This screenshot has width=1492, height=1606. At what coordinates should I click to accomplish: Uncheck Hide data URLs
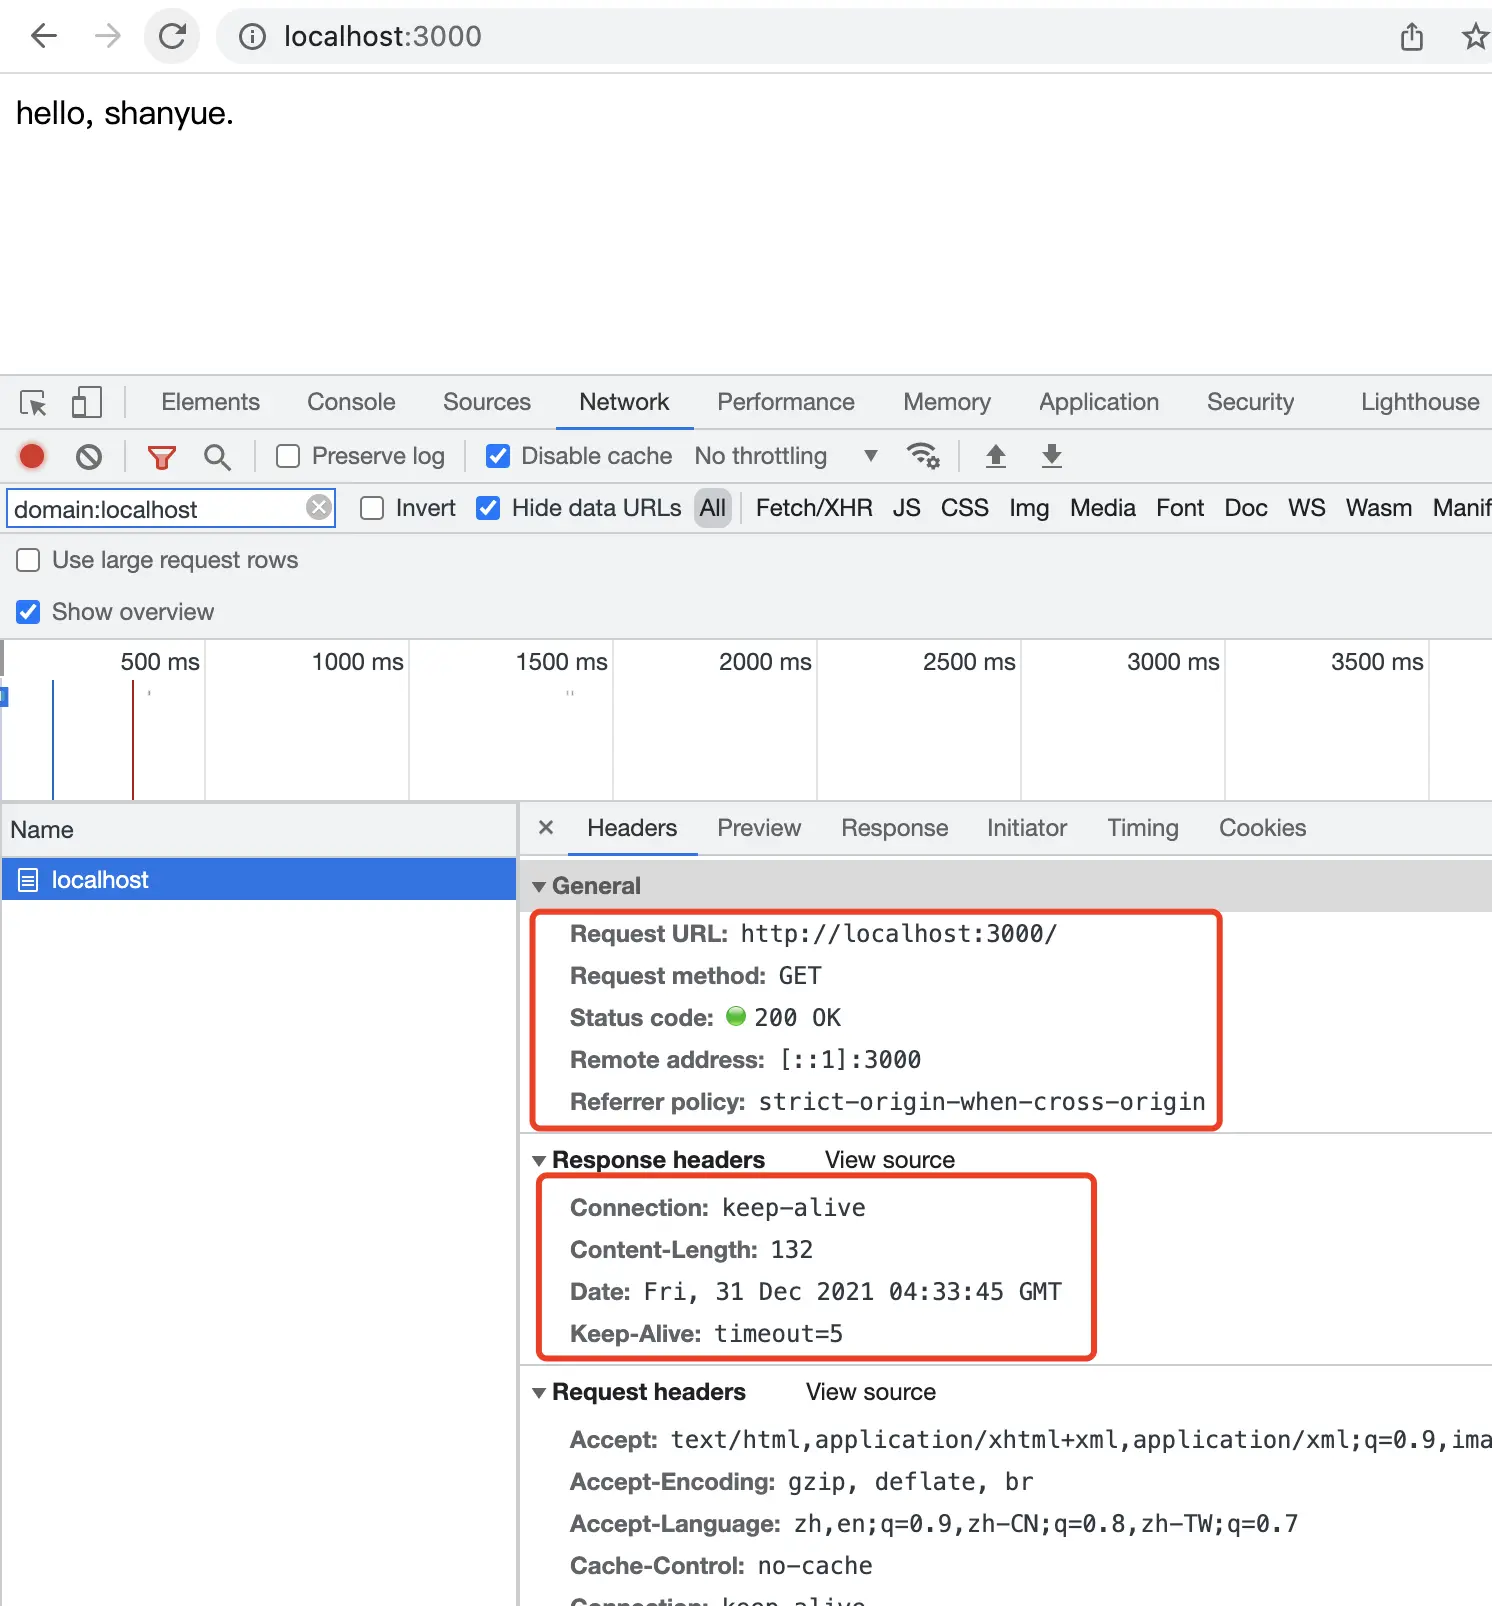tap(488, 508)
